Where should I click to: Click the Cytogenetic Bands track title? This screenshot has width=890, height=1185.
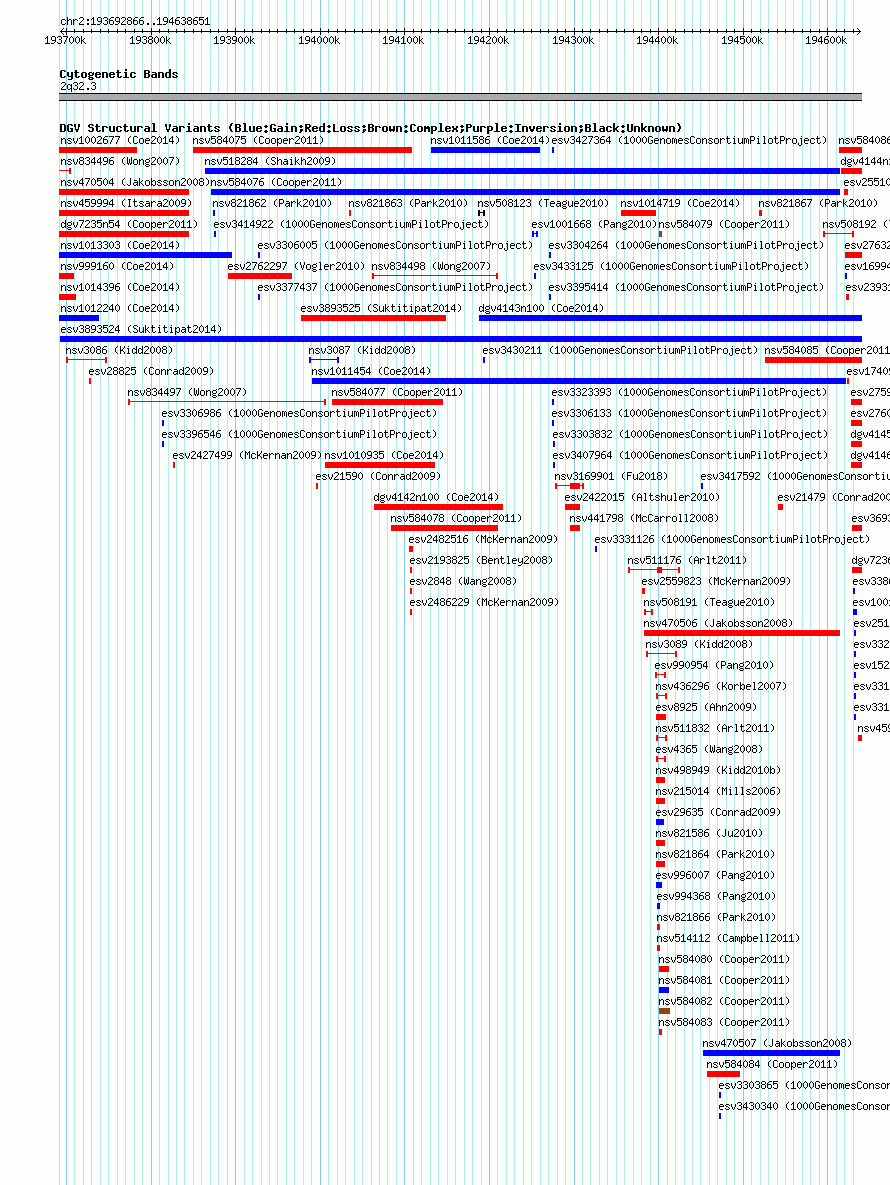coord(119,74)
